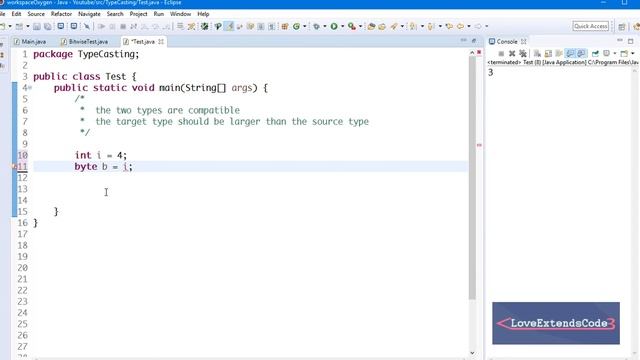Open the Navigate menu
Screen dimensions: 640x360
coord(89,14)
